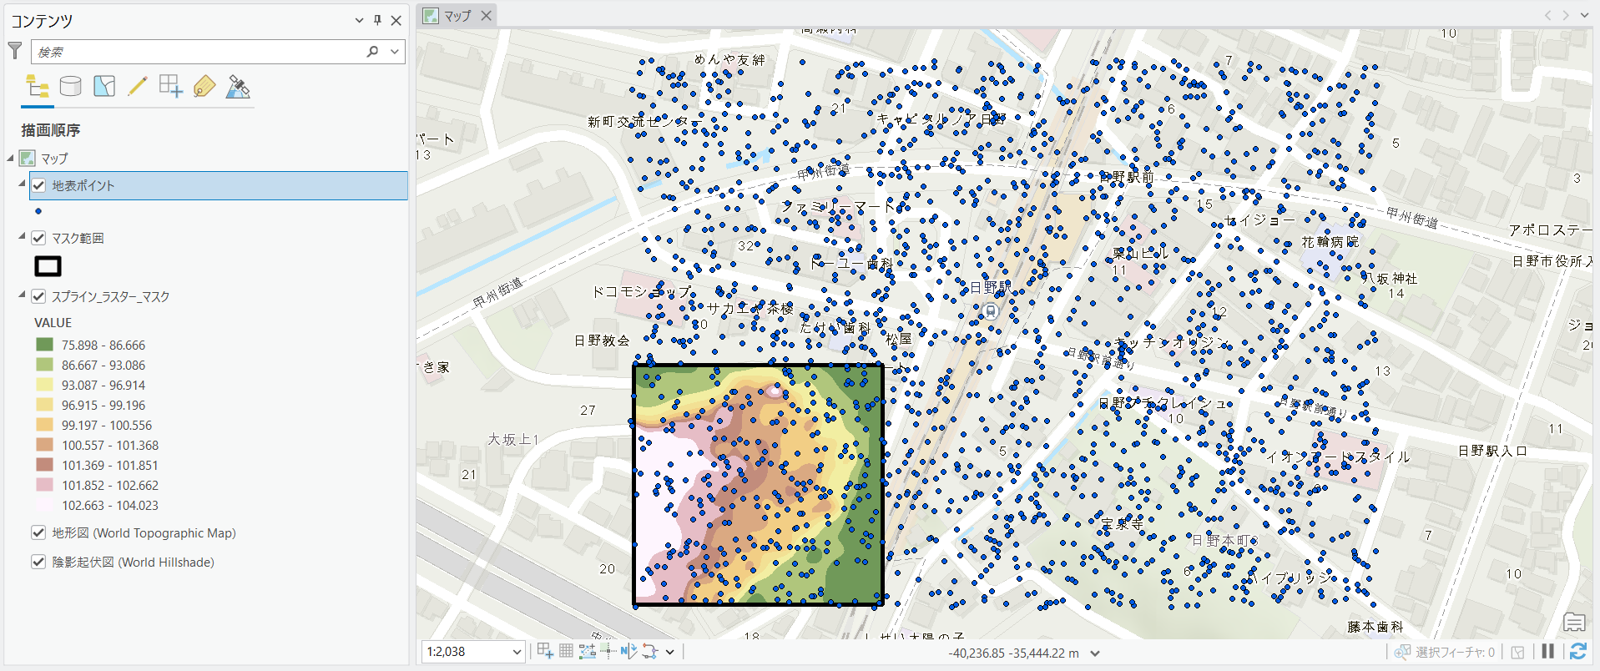Disable the 陰影起伏図 World Hillshade layer
1600x671 pixels.
pyautogui.click(x=39, y=562)
